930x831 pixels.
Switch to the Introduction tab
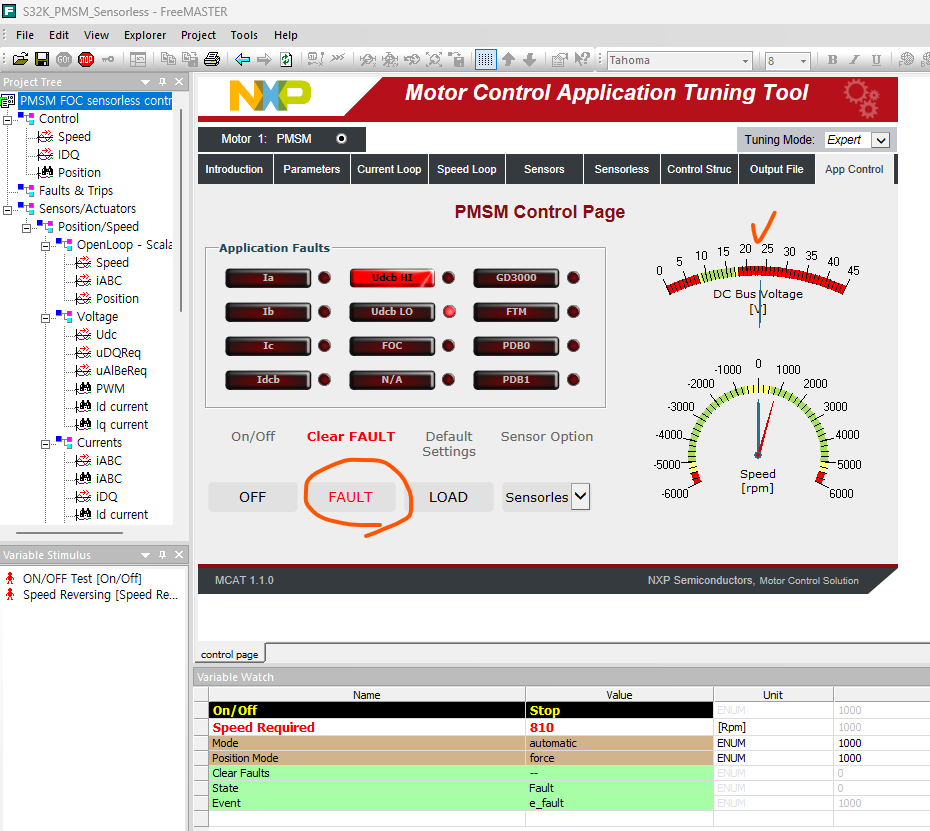tap(234, 169)
